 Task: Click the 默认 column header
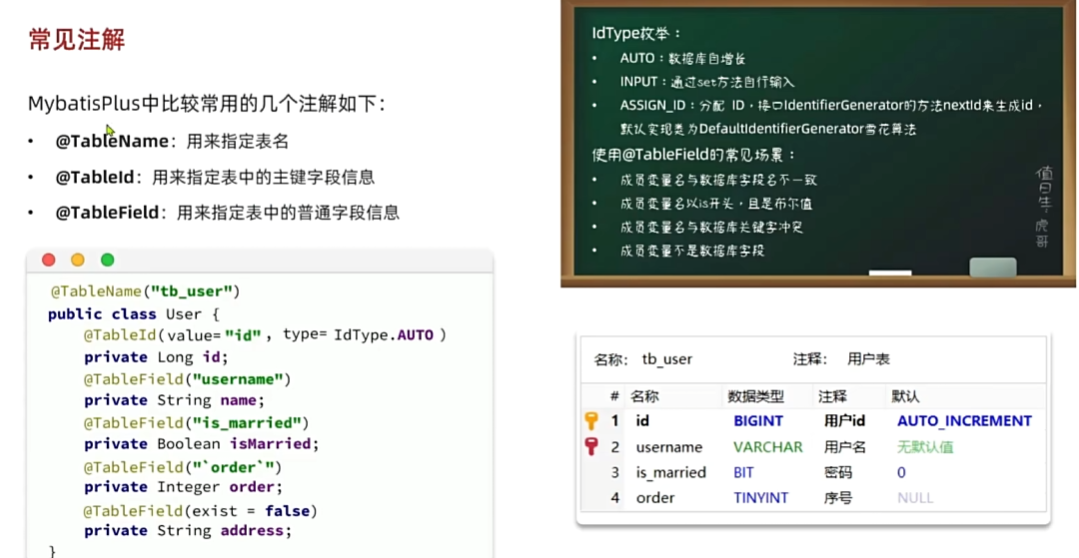coord(906,396)
